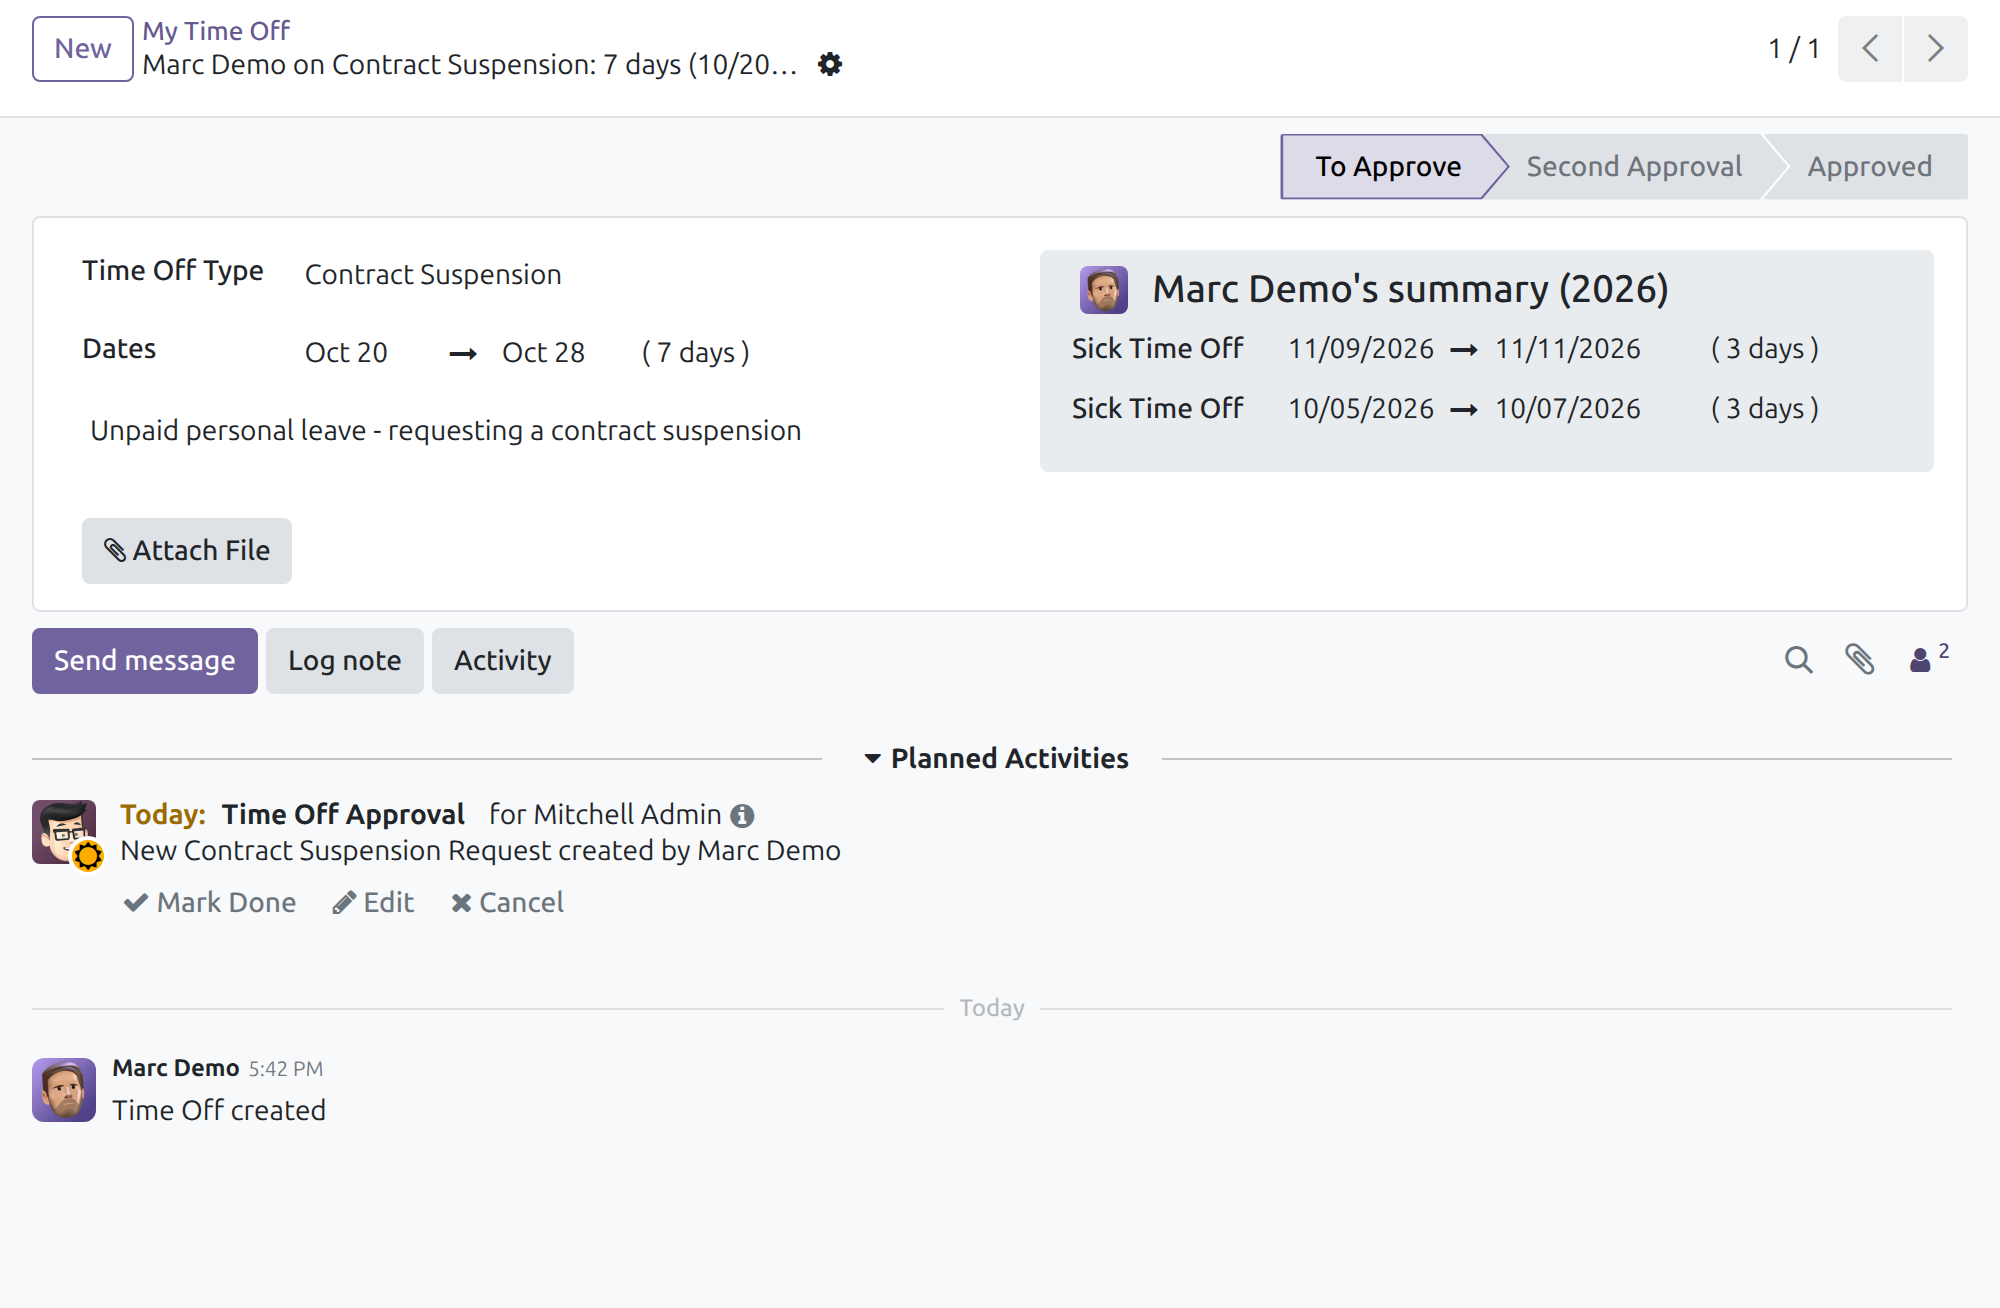This screenshot has width=2000, height=1308.
Task: Open attachments via the paperclip icon
Action: tap(1860, 660)
